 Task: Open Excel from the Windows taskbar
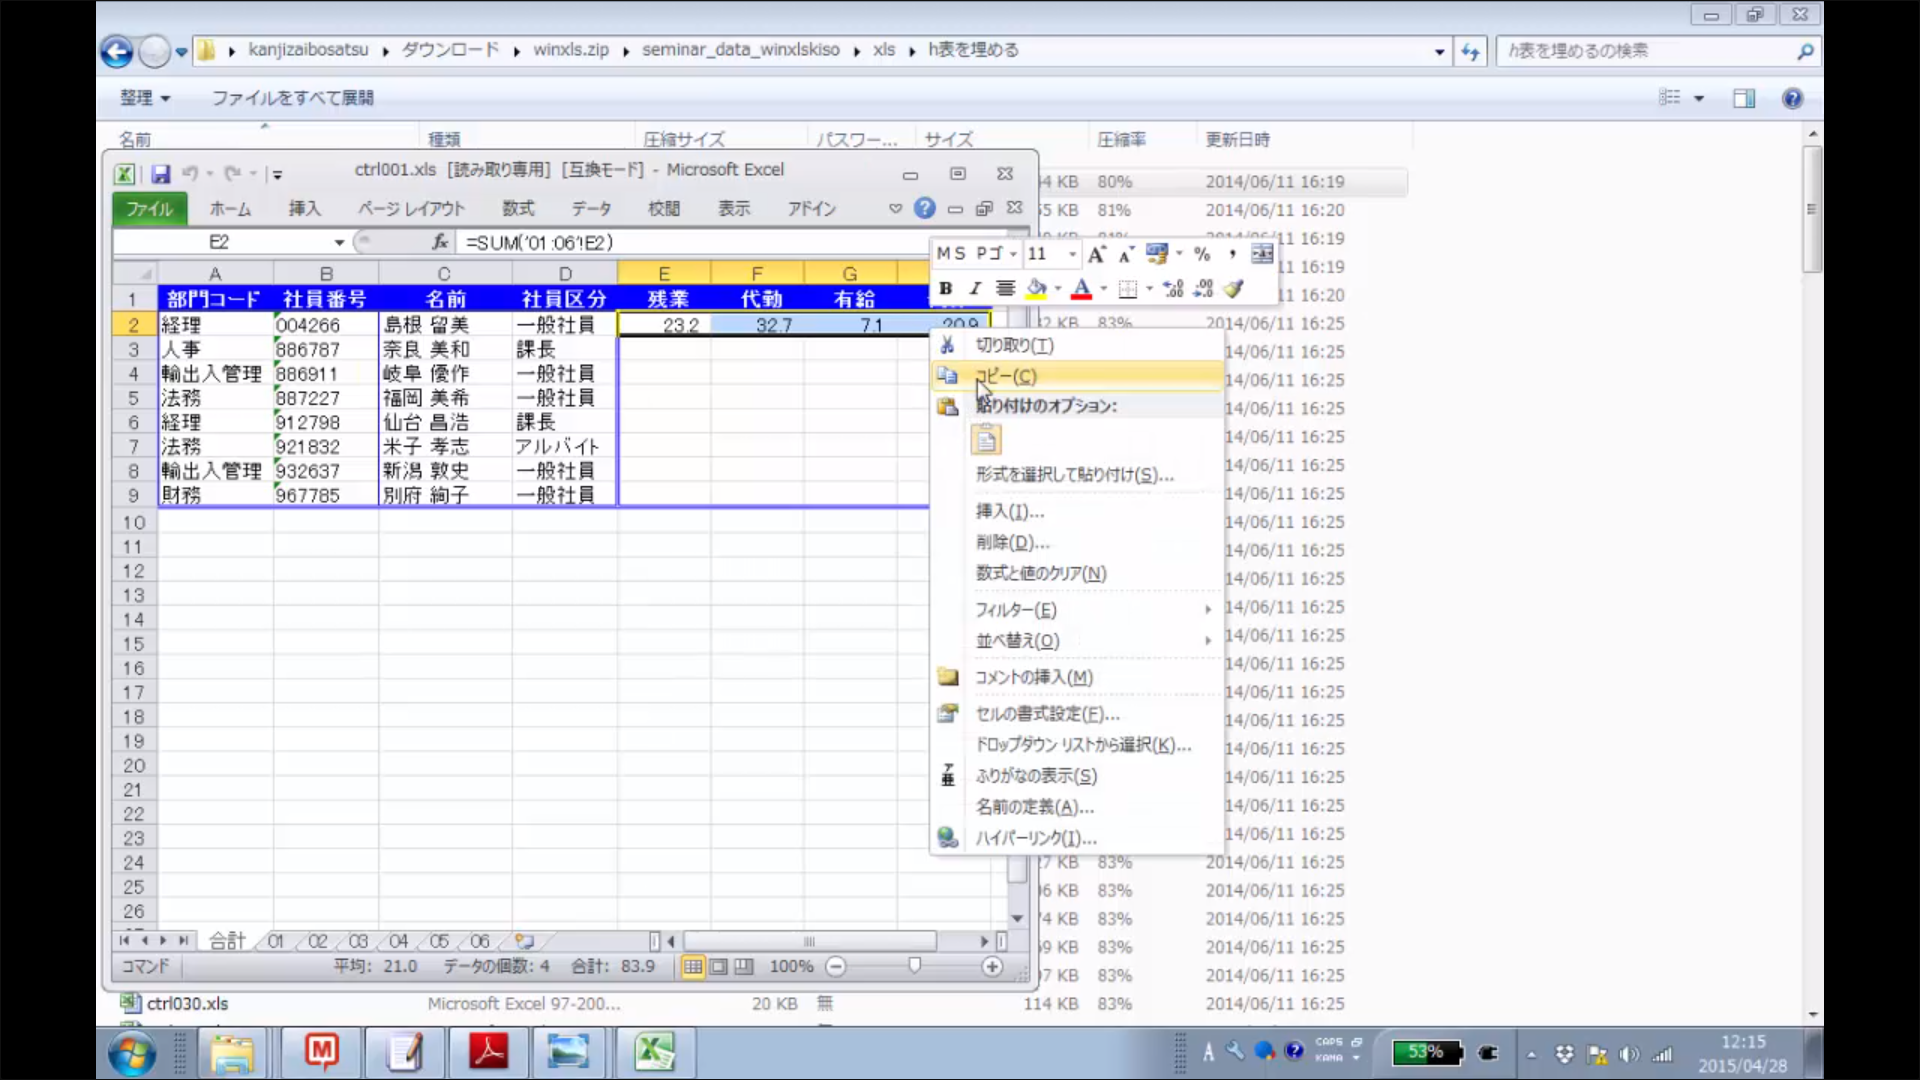point(654,1052)
